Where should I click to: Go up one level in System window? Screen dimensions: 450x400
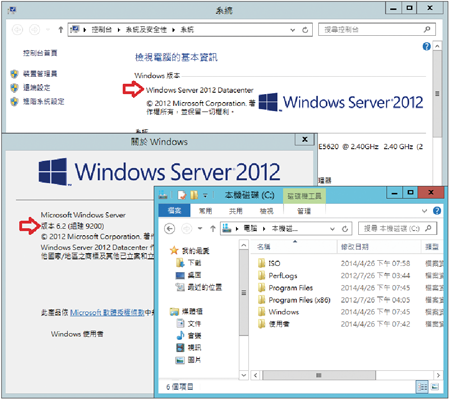(60, 30)
